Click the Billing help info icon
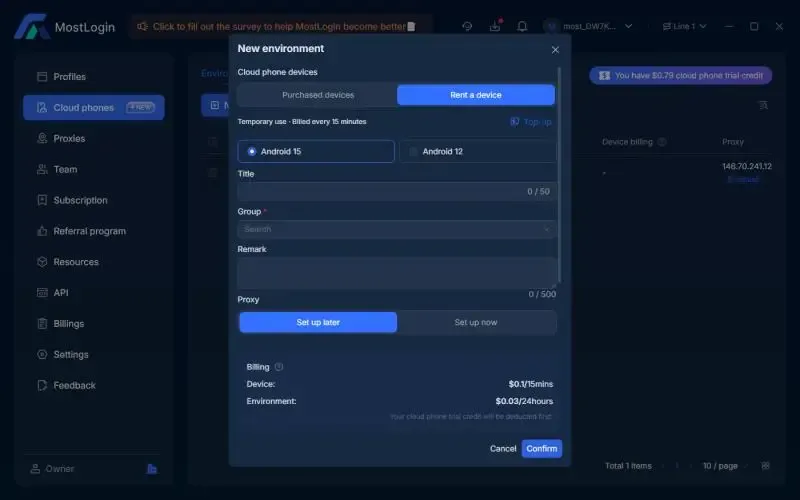The image size is (800, 500). [279, 367]
